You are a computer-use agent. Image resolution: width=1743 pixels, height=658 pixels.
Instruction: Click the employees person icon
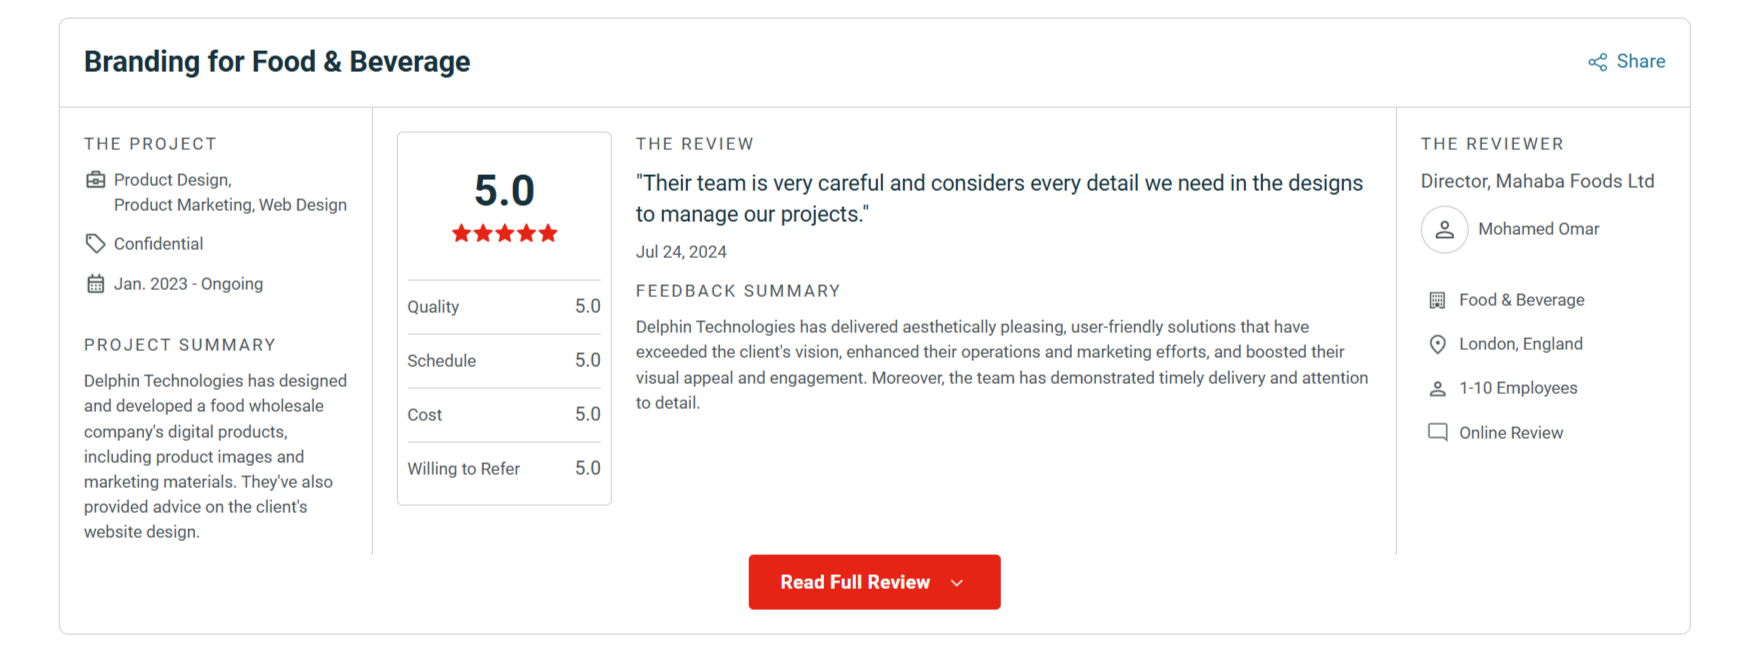(x=1437, y=389)
